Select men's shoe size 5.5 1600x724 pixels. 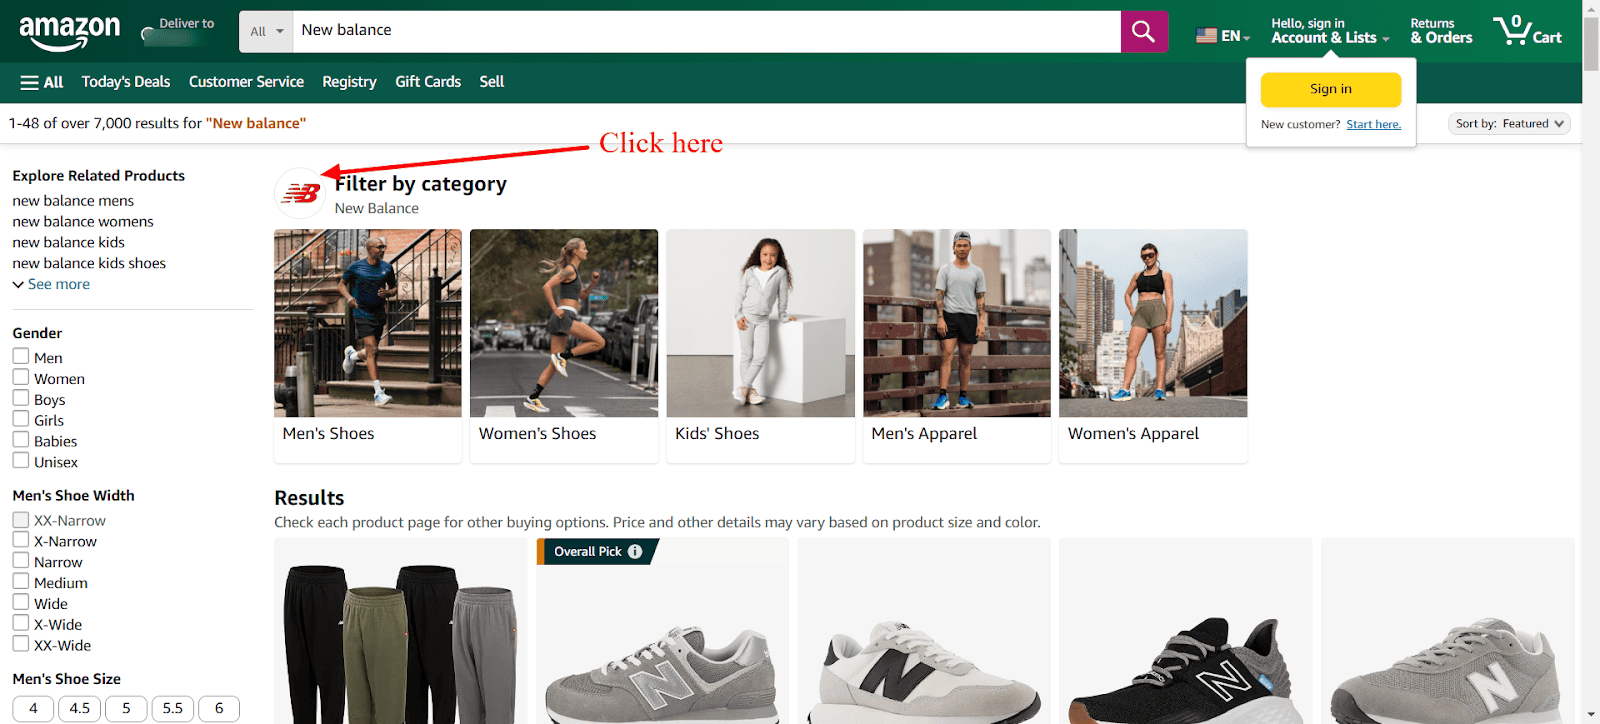173,708
